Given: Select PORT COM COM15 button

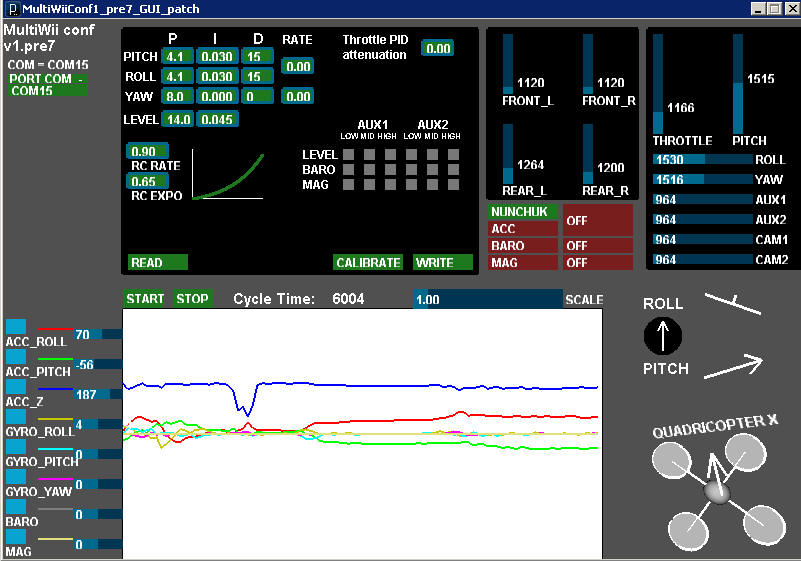Looking at the screenshot, I should pyautogui.click(x=47, y=85).
